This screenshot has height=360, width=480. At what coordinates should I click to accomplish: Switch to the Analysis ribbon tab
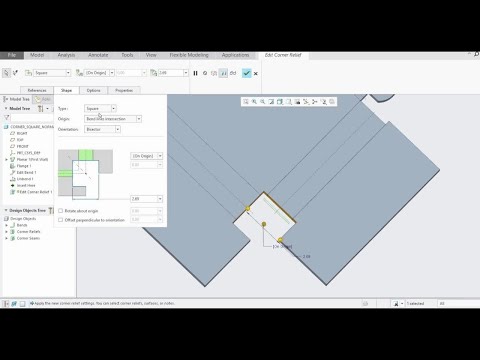66,55
